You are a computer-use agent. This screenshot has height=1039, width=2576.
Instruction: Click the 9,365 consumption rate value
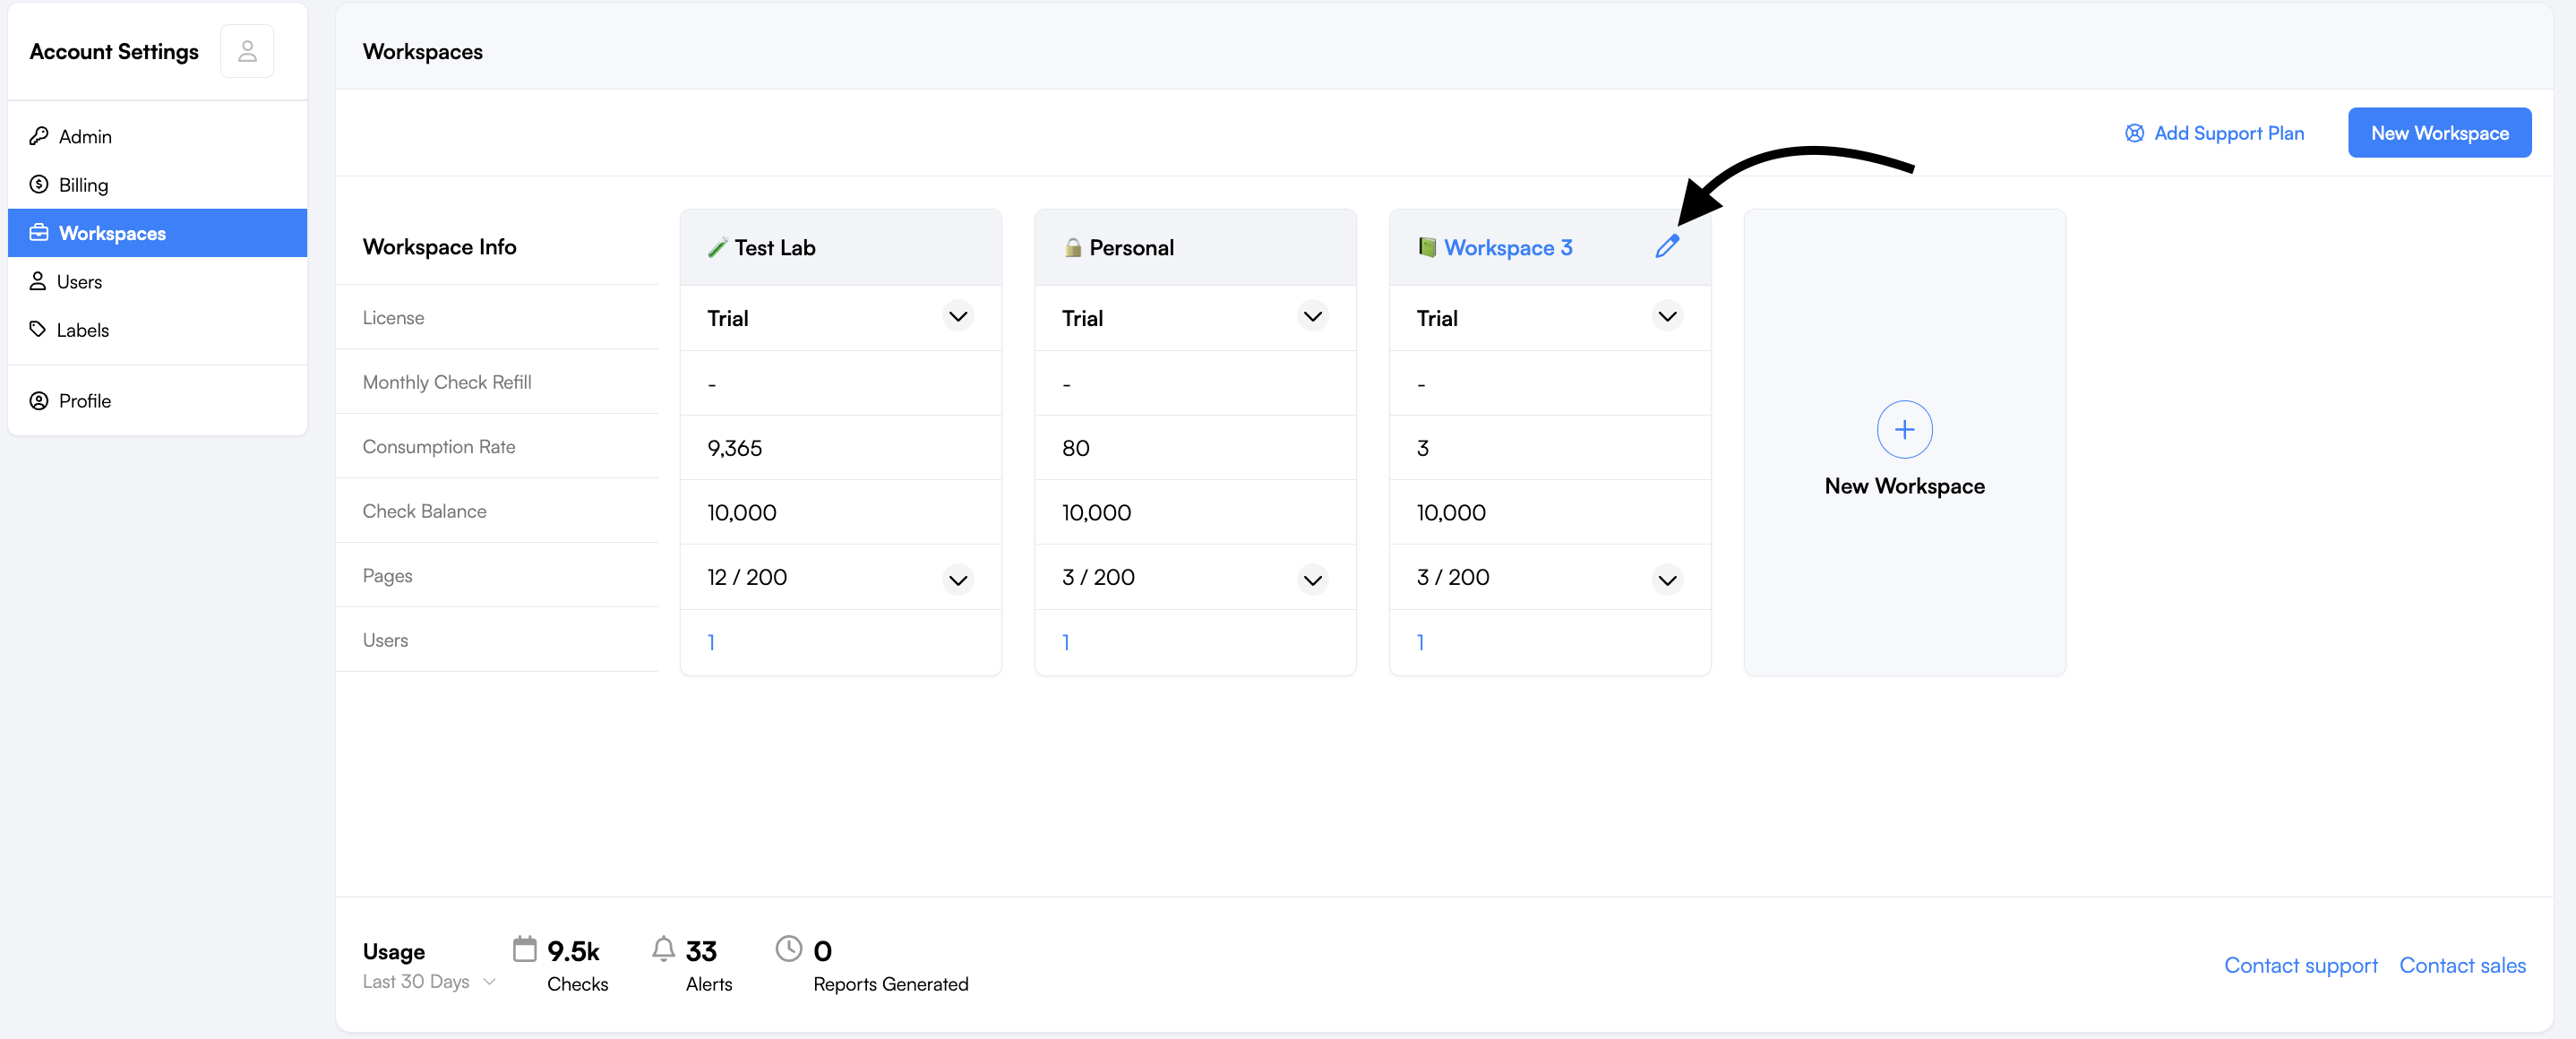735,448
